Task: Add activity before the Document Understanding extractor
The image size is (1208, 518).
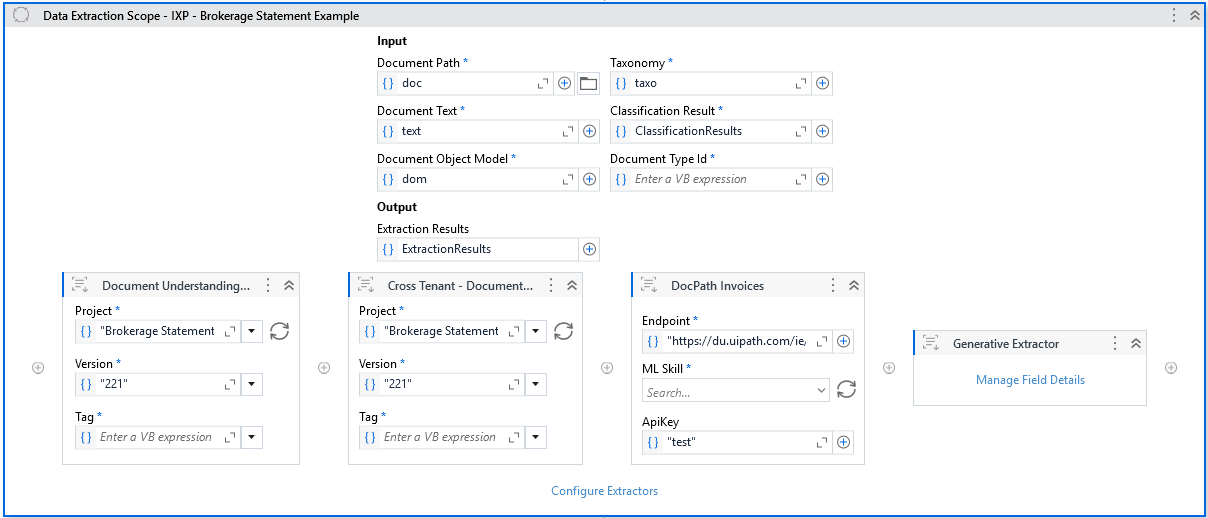Action: tap(38, 368)
